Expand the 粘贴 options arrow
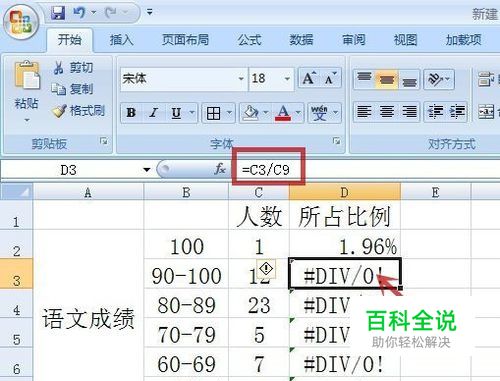This screenshot has height=381, width=500. click(x=27, y=119)
